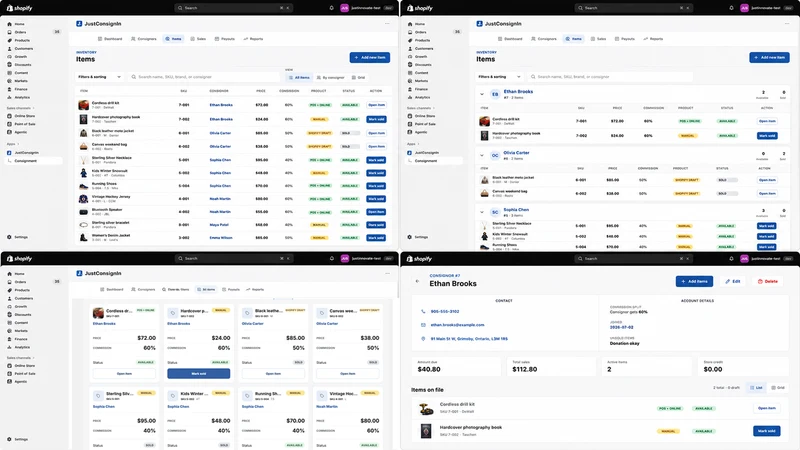Switch to Grid view in top-left panel
This screenshot has width=800, height=450.
358,78
